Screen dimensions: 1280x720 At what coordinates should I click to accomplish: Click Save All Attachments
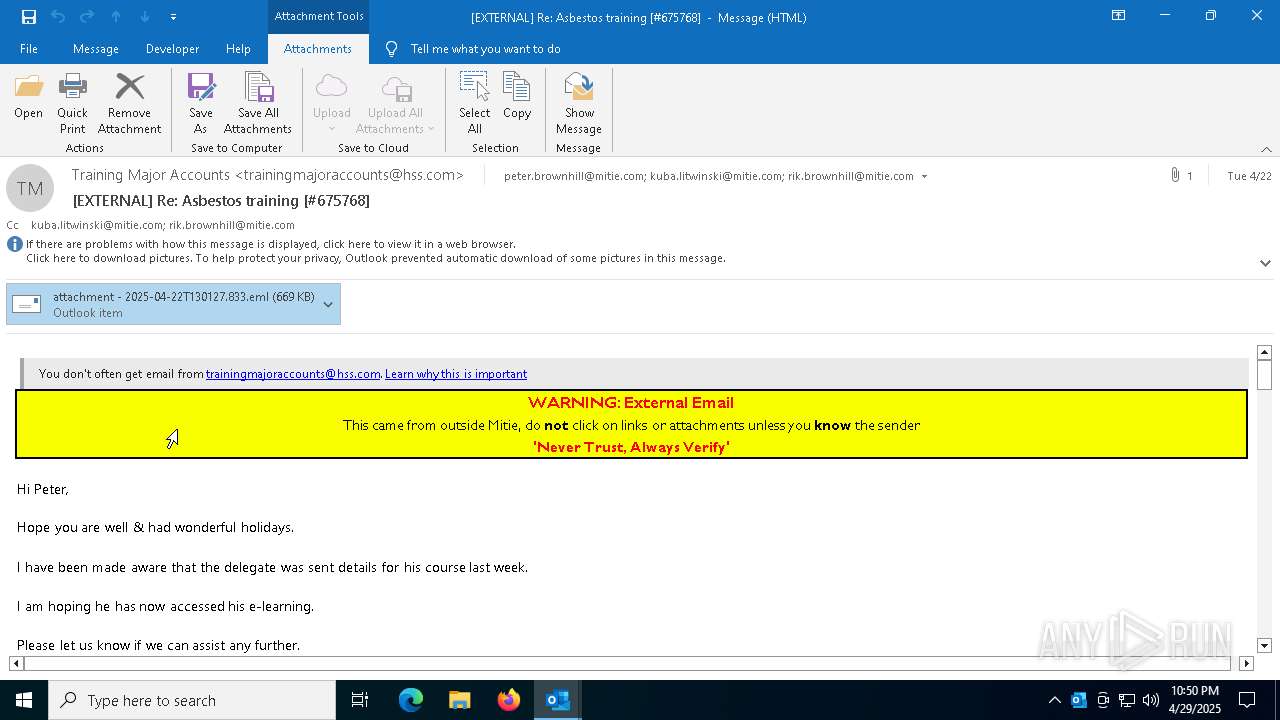(x=258, y=103)
